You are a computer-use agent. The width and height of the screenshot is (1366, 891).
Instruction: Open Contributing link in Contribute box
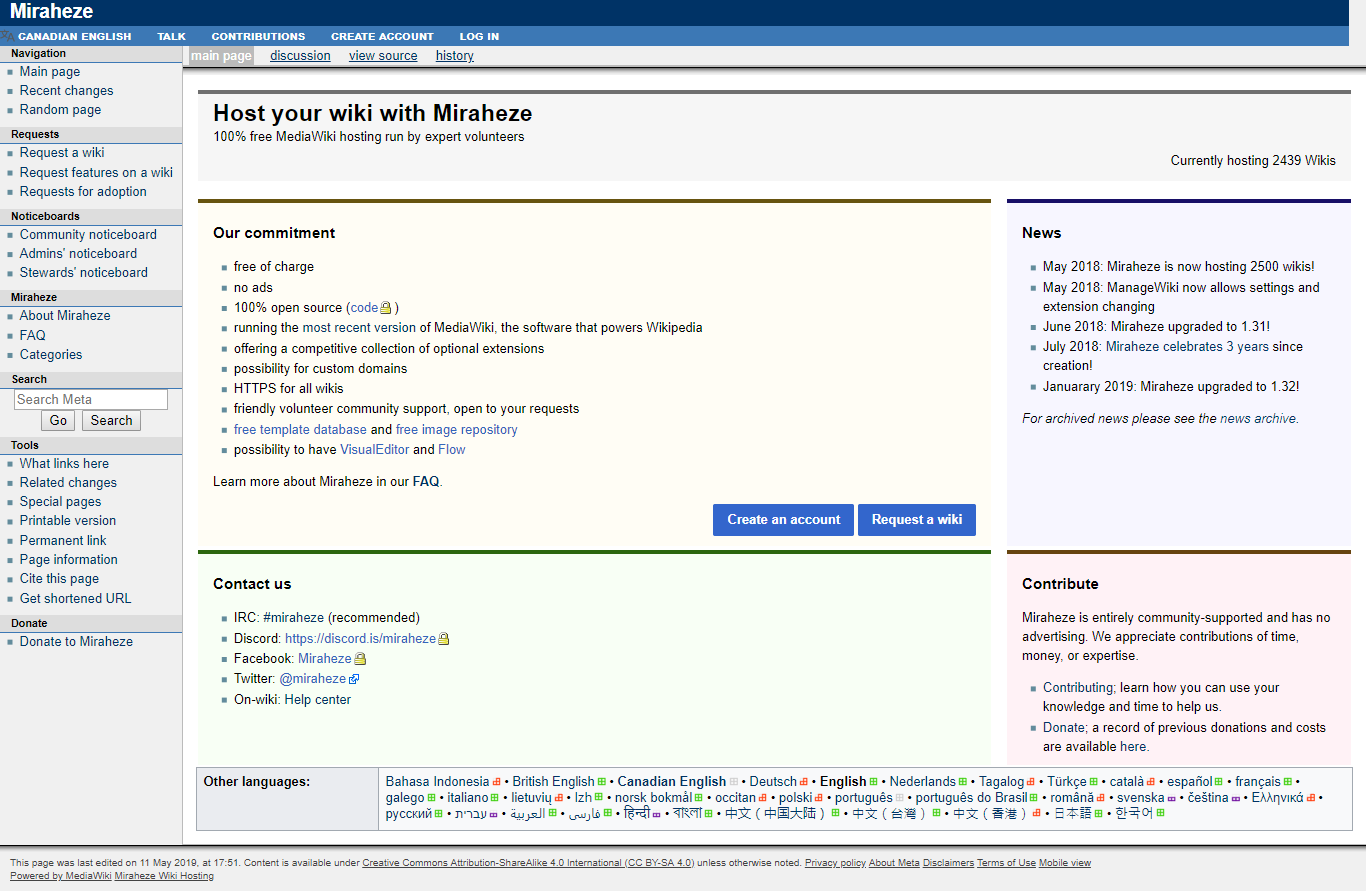coord(1078,688)
